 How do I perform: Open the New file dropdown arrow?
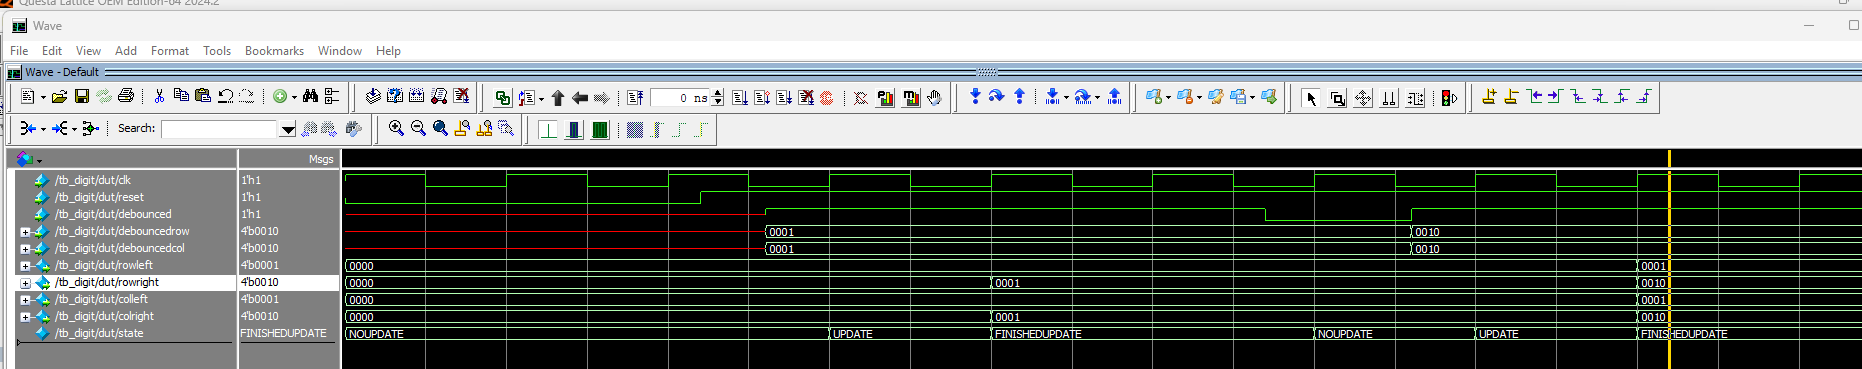(43, 98)
